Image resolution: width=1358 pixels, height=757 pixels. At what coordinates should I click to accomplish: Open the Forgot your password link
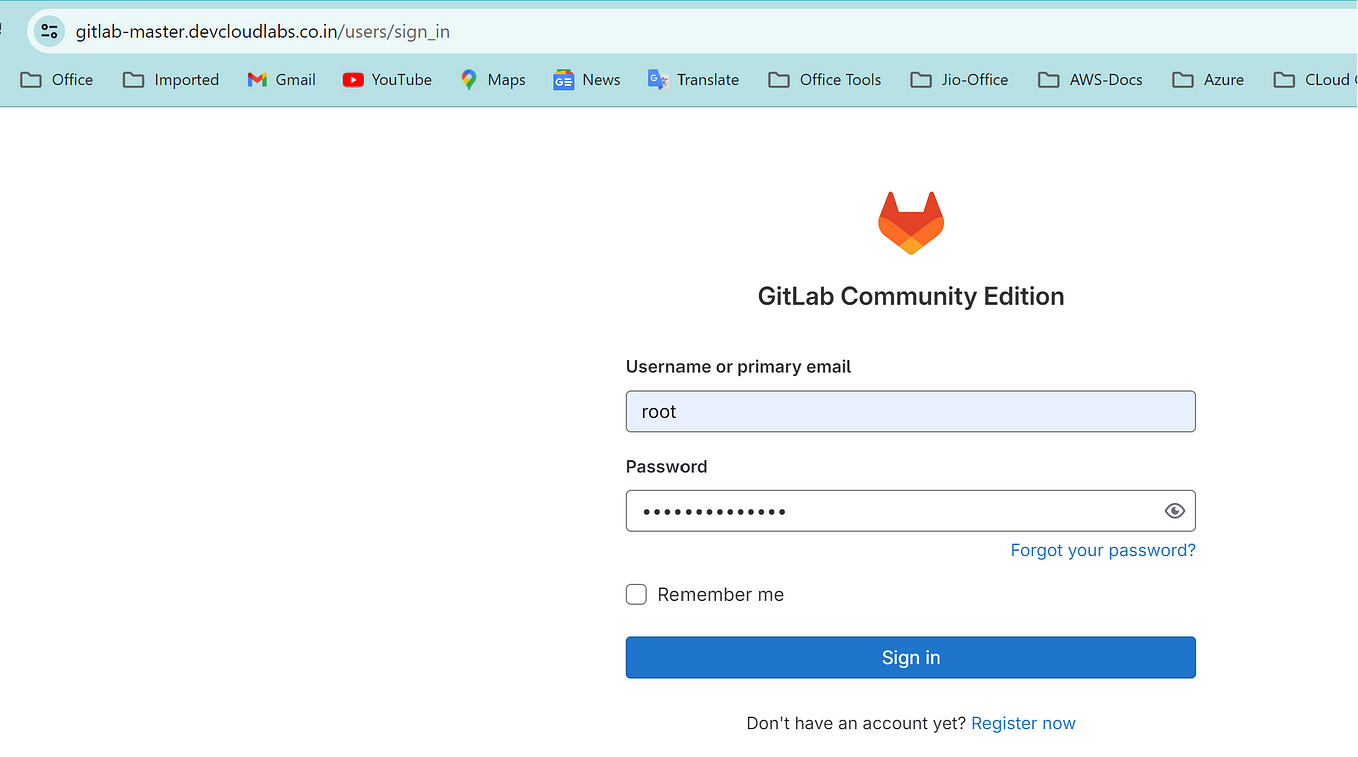point(1103,550)
